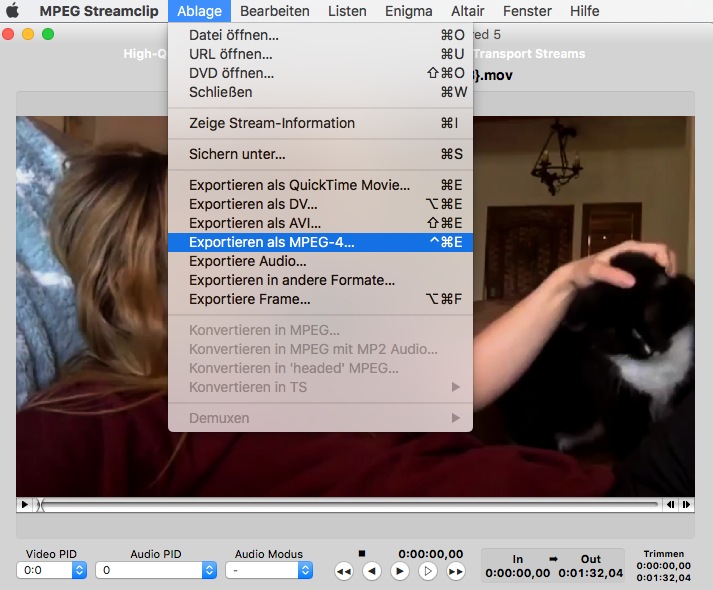713x590 pixels.
Task: Click the reverse play button
Action: point(372,571)
